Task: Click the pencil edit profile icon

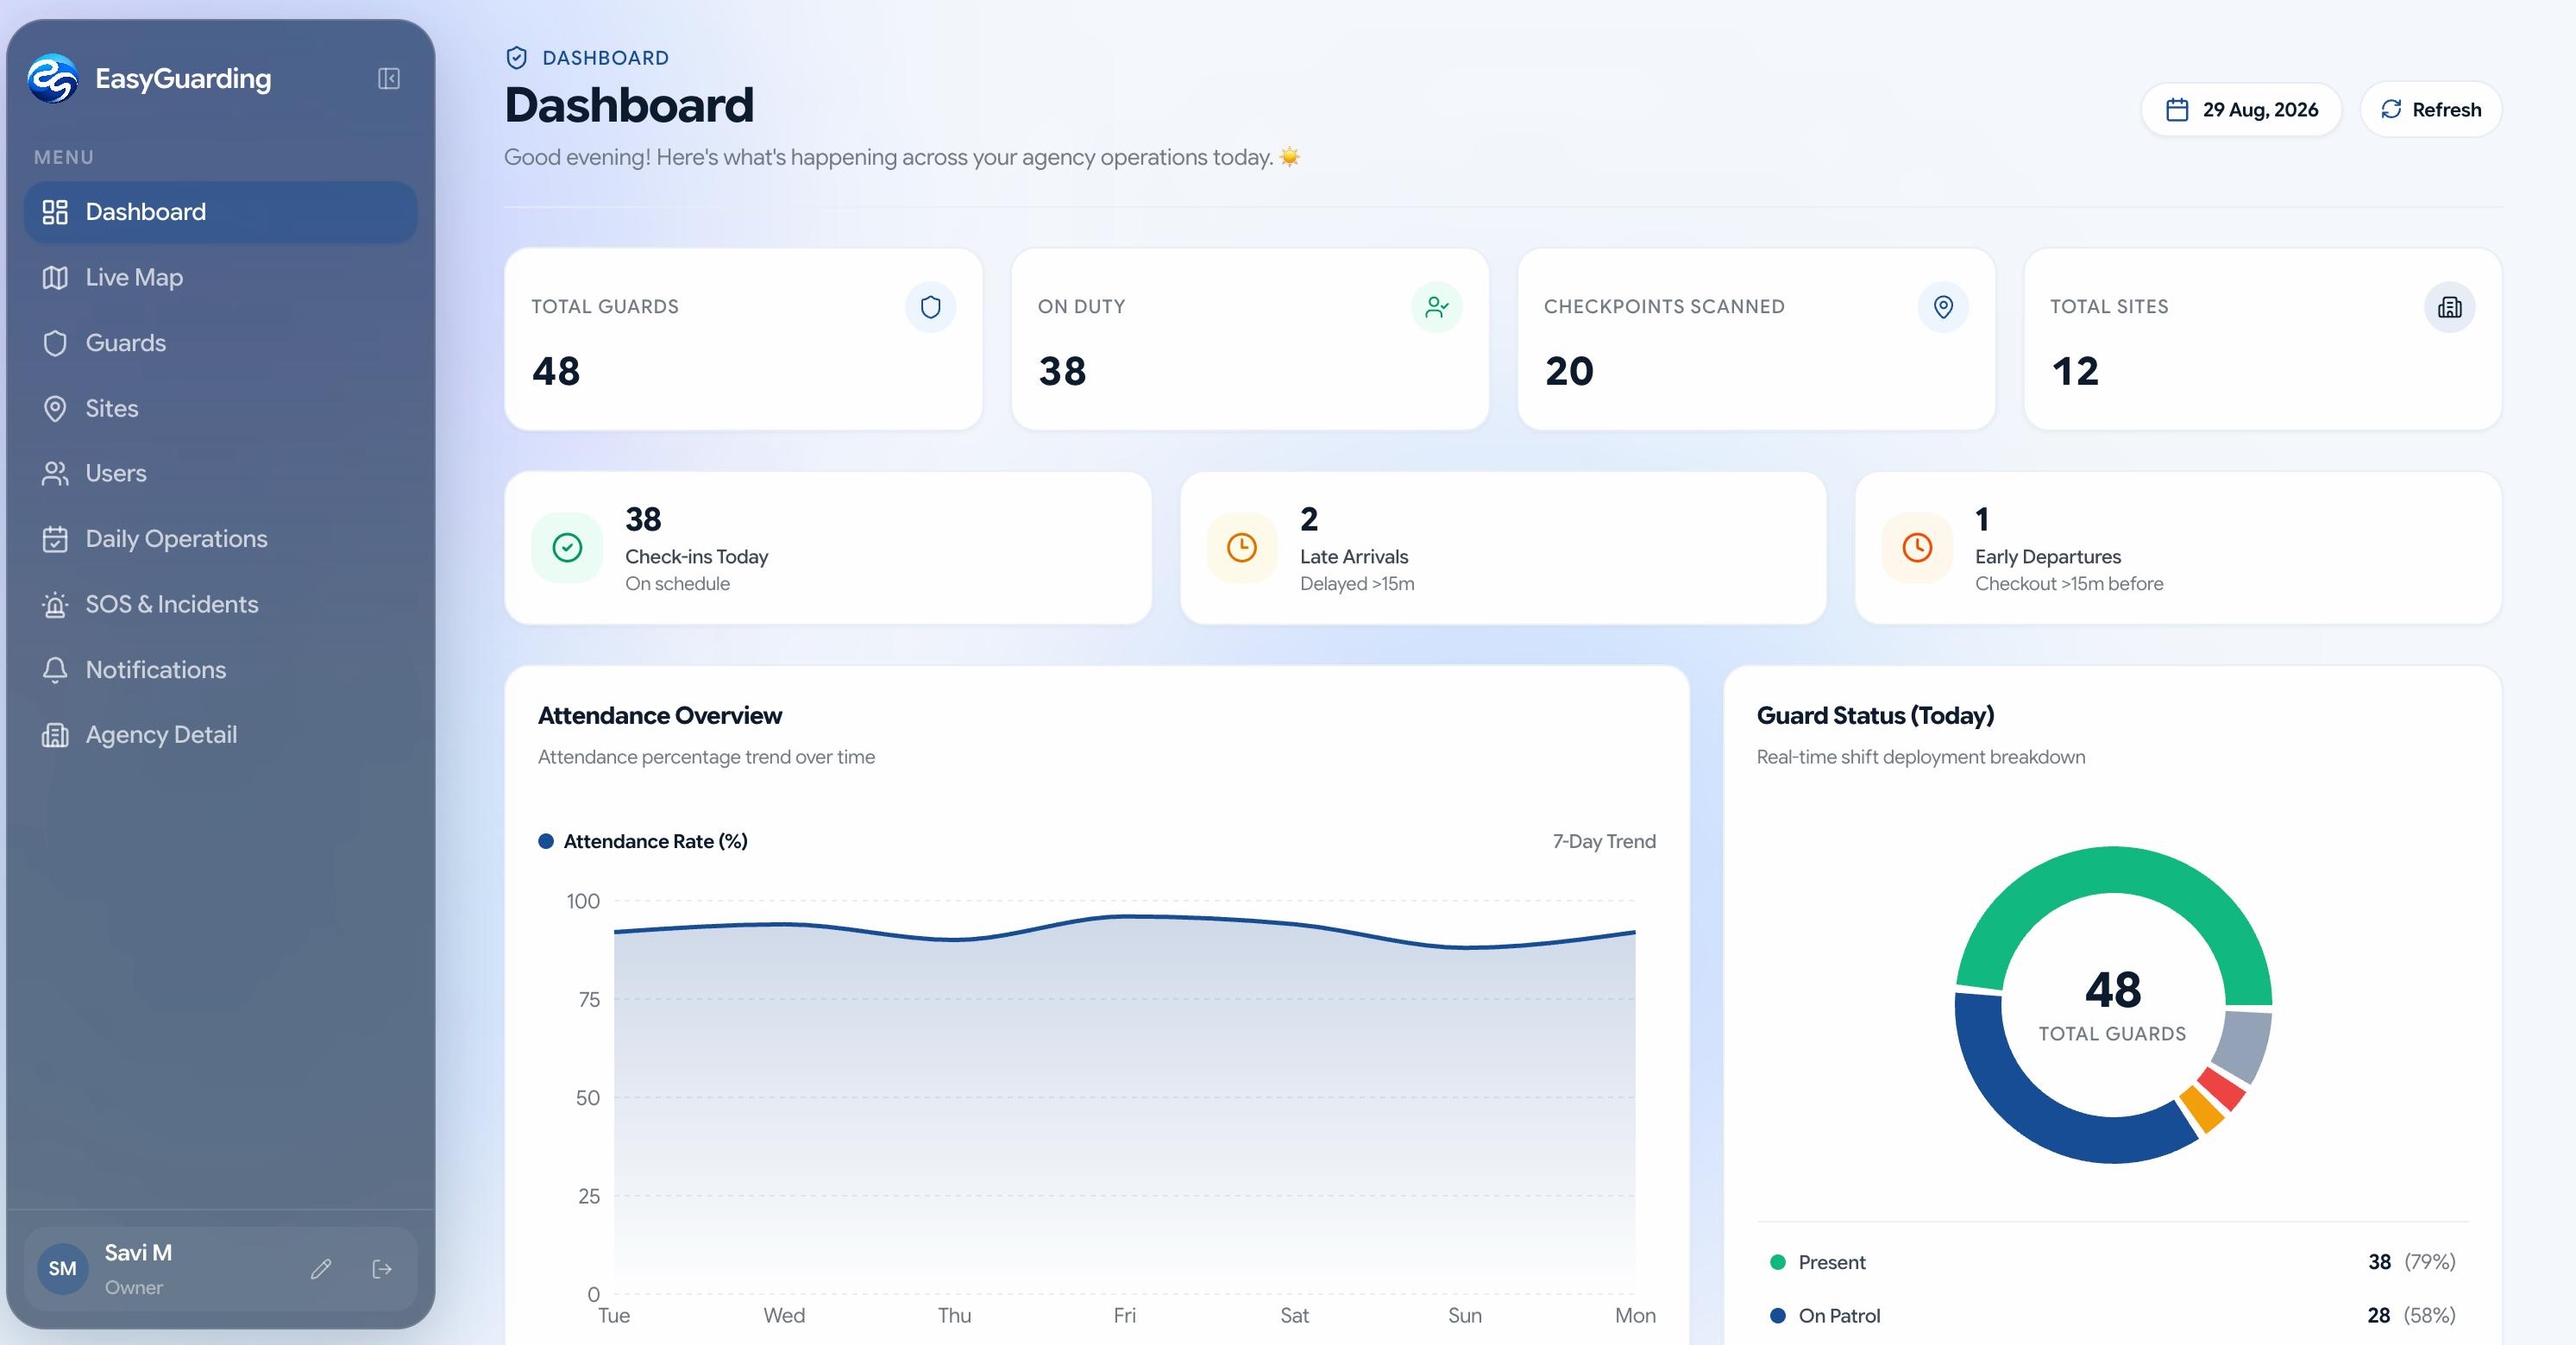Action: (321, 1269)
